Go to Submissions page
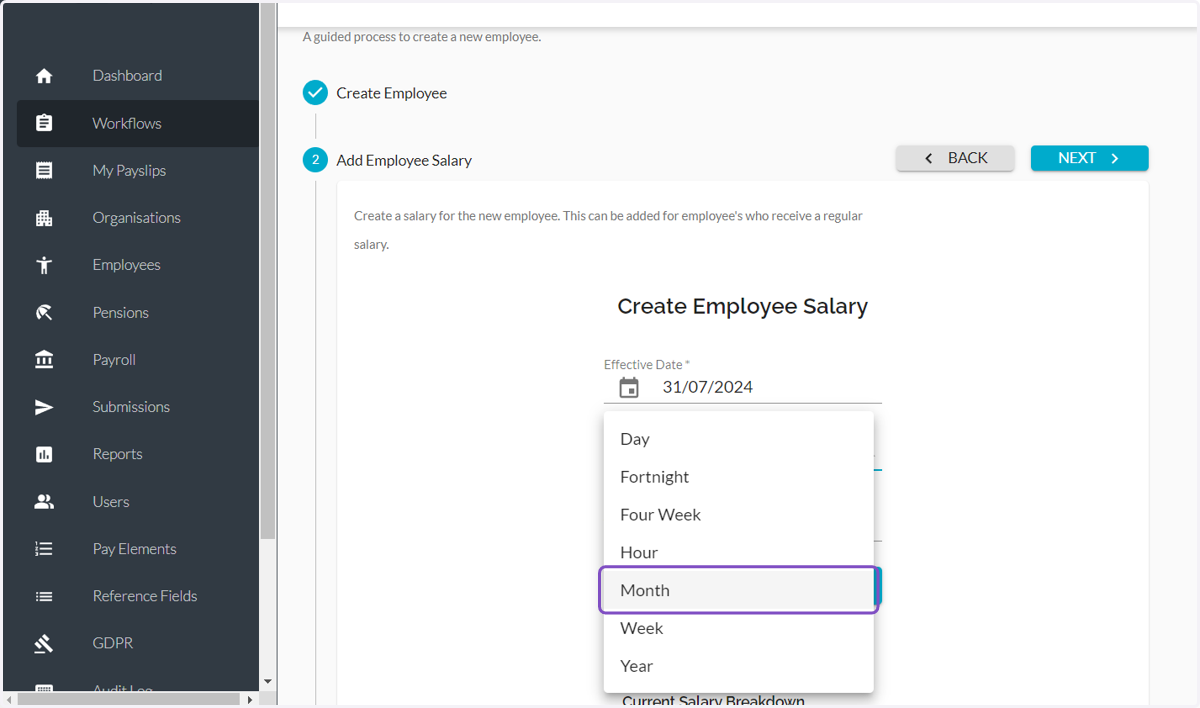Image resolution: width=1200 pixels, height=708 pixels. [138, 407]
